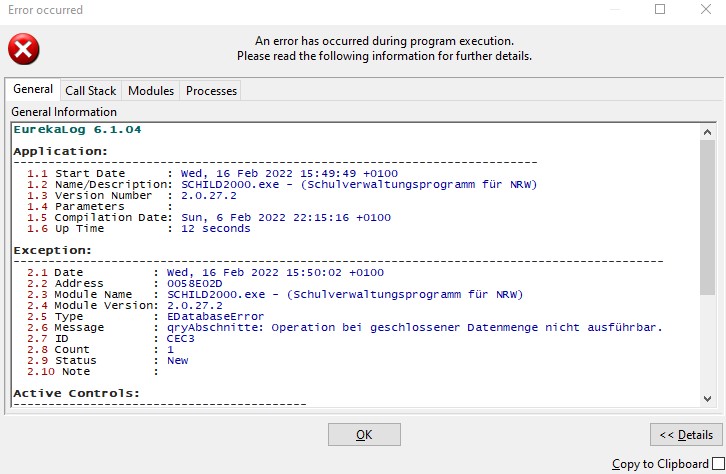This screenshot has width=726, height=474.
Task: Click the Exception date value 15:50:02
Action: tap(314, 273)
